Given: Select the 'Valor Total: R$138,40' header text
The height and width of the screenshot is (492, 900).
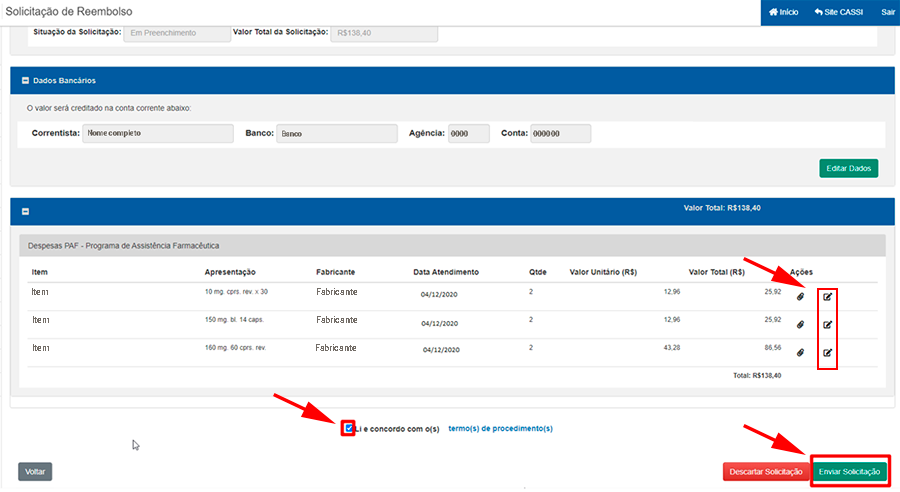Looking at the screenshot, I should tap(722, 208).
